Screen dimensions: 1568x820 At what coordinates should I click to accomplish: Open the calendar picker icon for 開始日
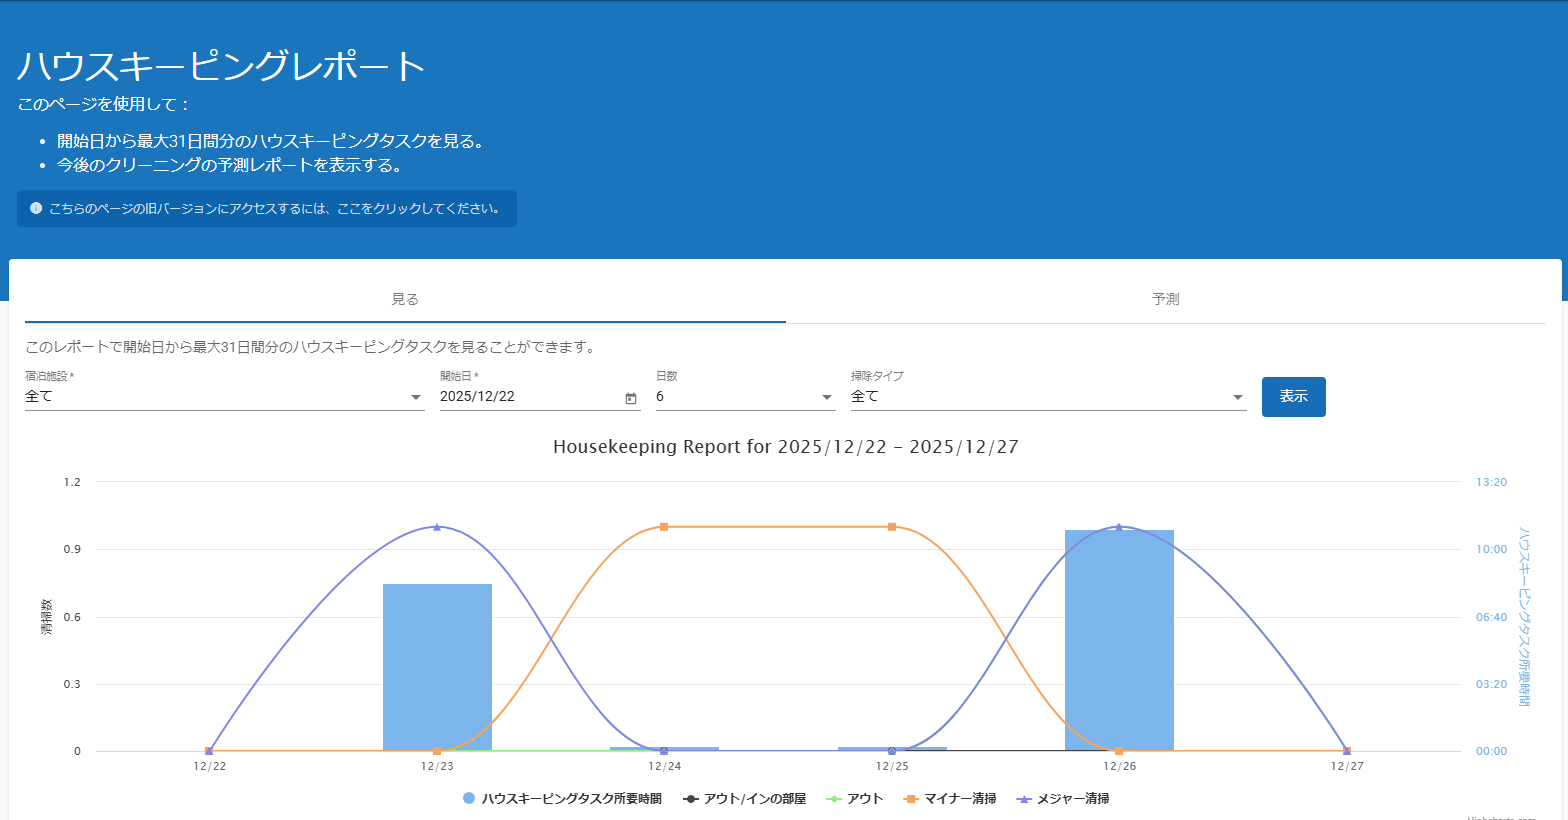click(631, 398)
